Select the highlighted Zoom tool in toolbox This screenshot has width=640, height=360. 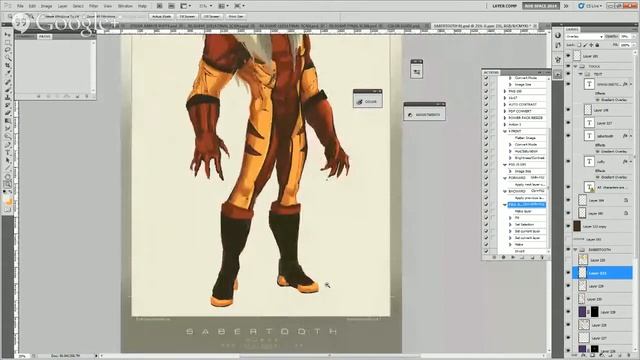click(8, 185)
